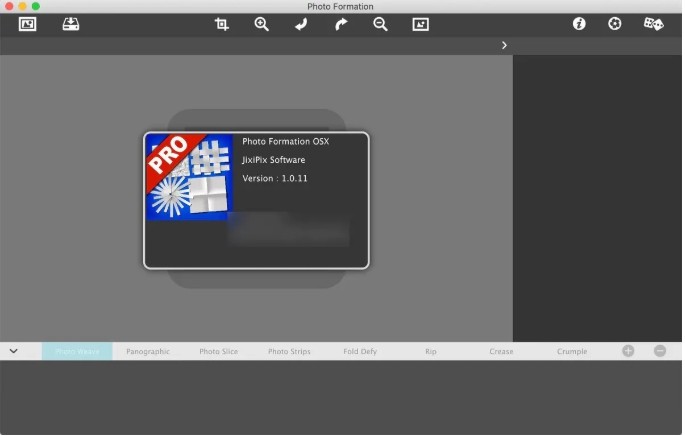Open a photo with the open image icon
This screenshot has width=685, height=436.
pyautogui.click(x=28, y=24)
